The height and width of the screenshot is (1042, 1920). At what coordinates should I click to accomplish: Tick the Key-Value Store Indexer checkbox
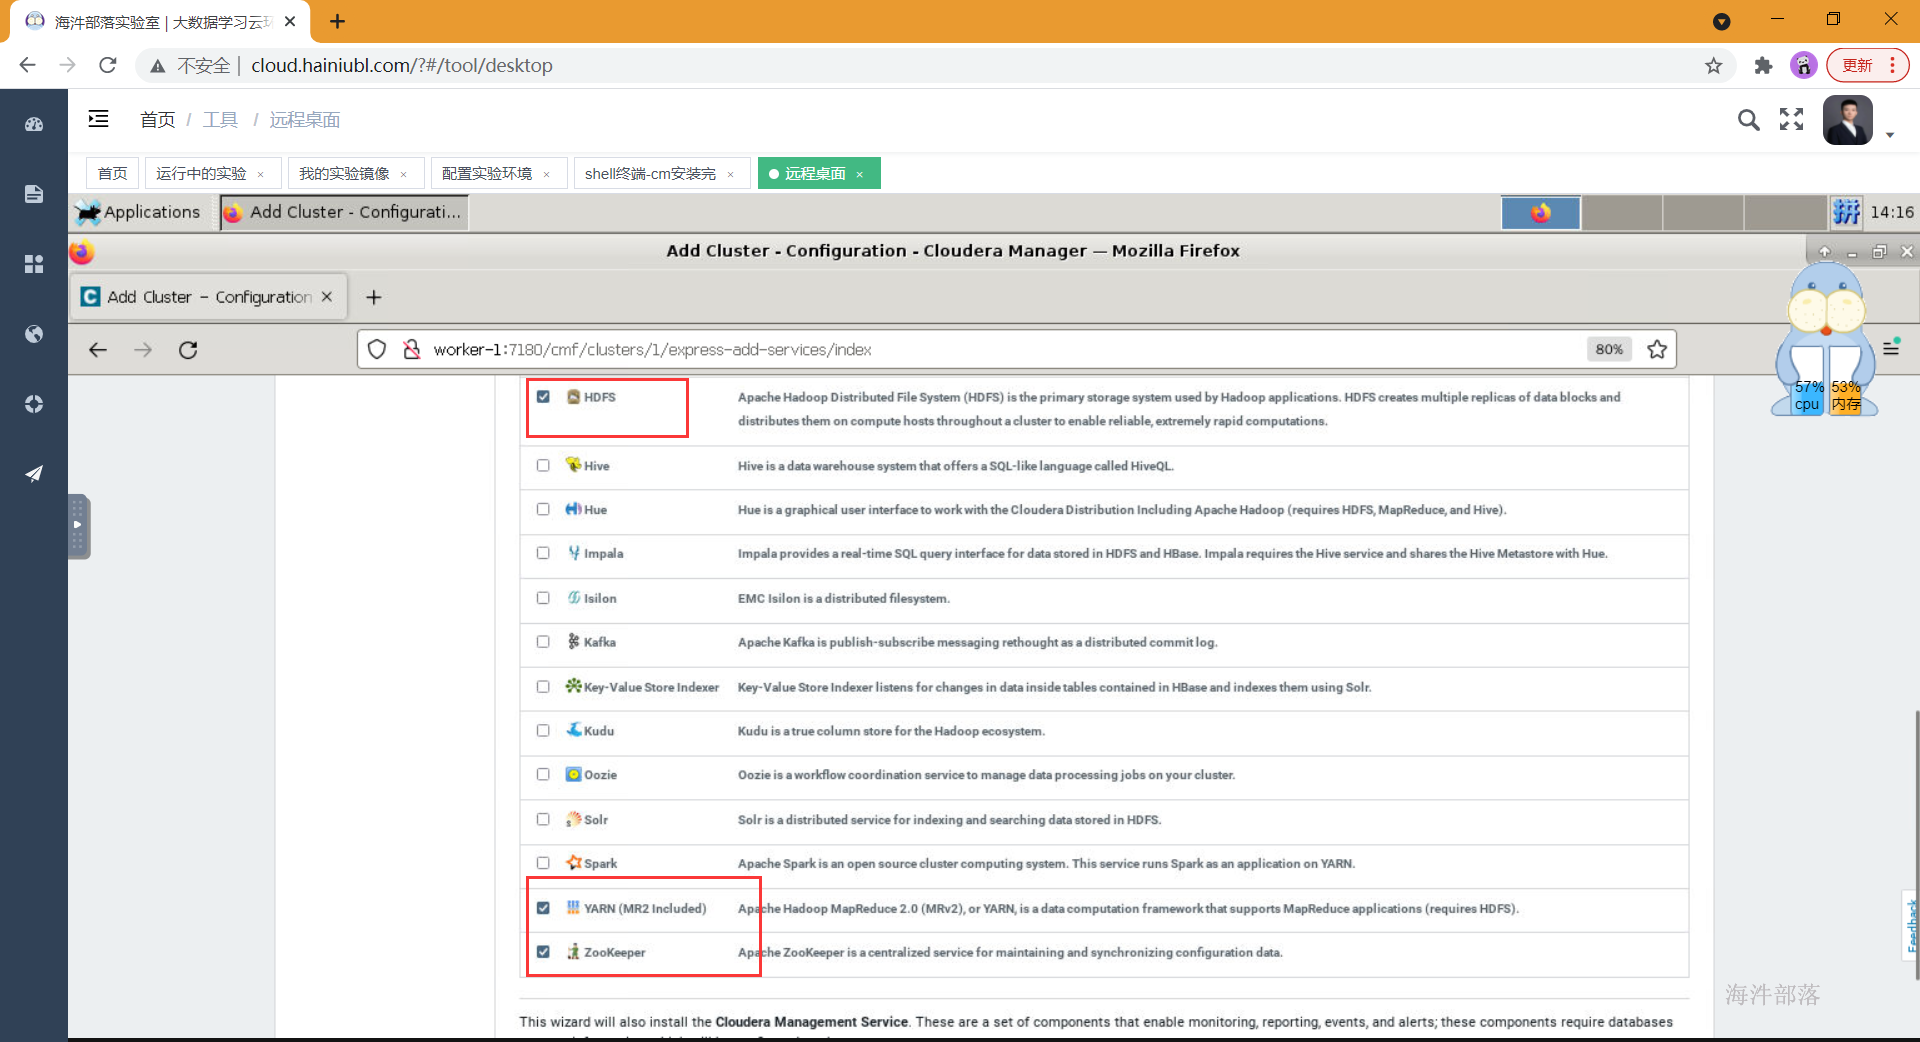[x=543, y=687]
